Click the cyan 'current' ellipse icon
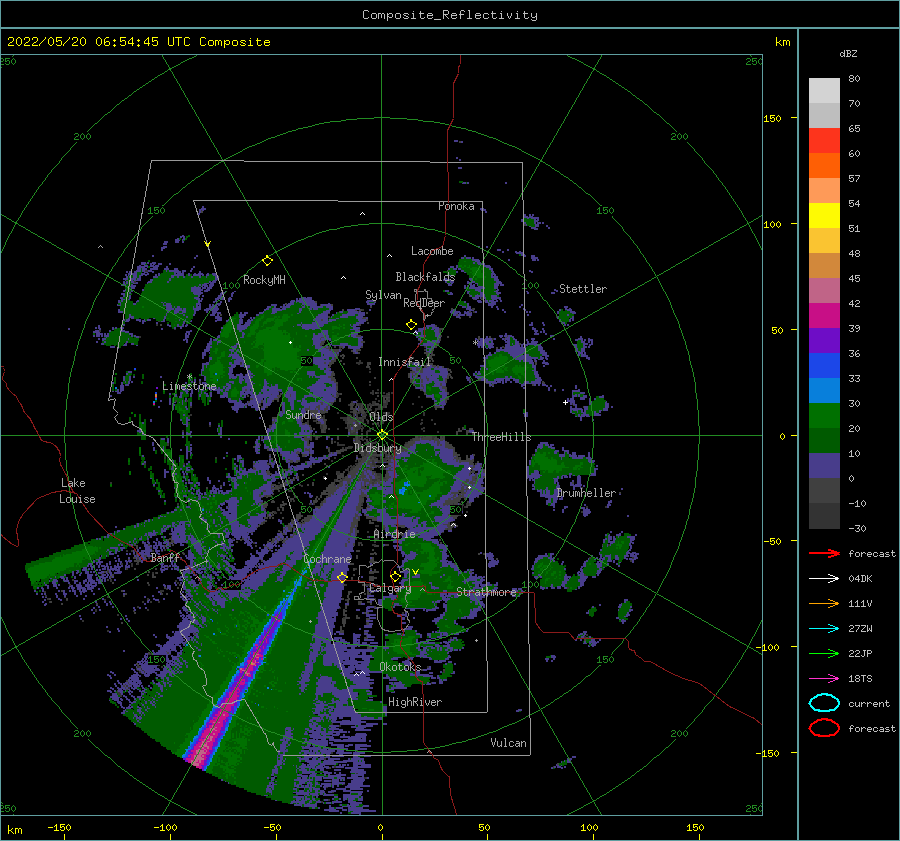The width and height of the screenshot is (900, 841). coord(824,703)
